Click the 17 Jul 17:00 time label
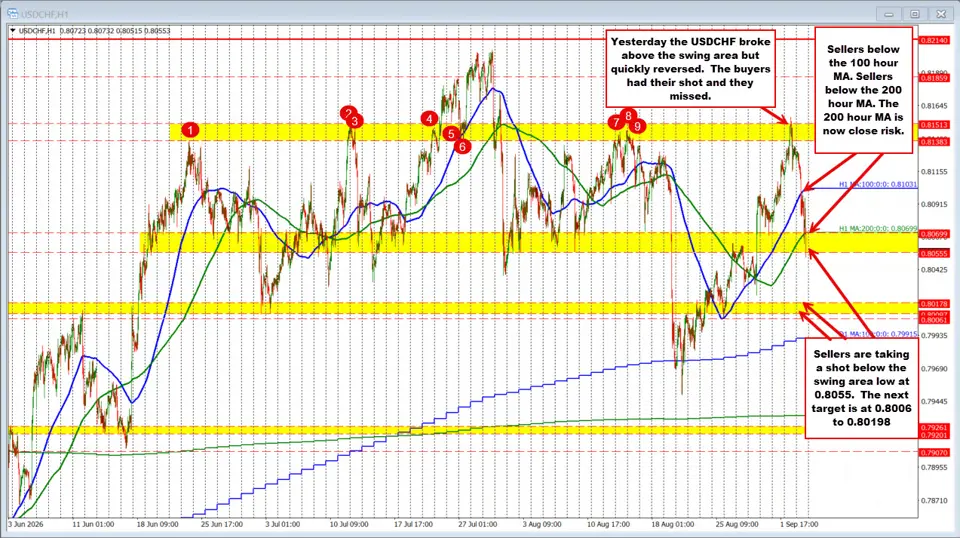 [x=413, y=525]
